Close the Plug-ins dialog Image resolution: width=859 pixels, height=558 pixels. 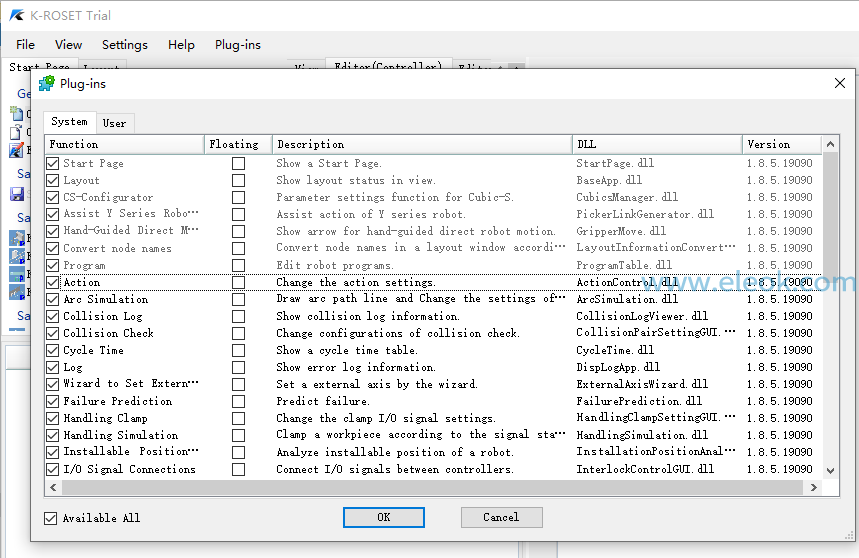click(x=839, y=83)
